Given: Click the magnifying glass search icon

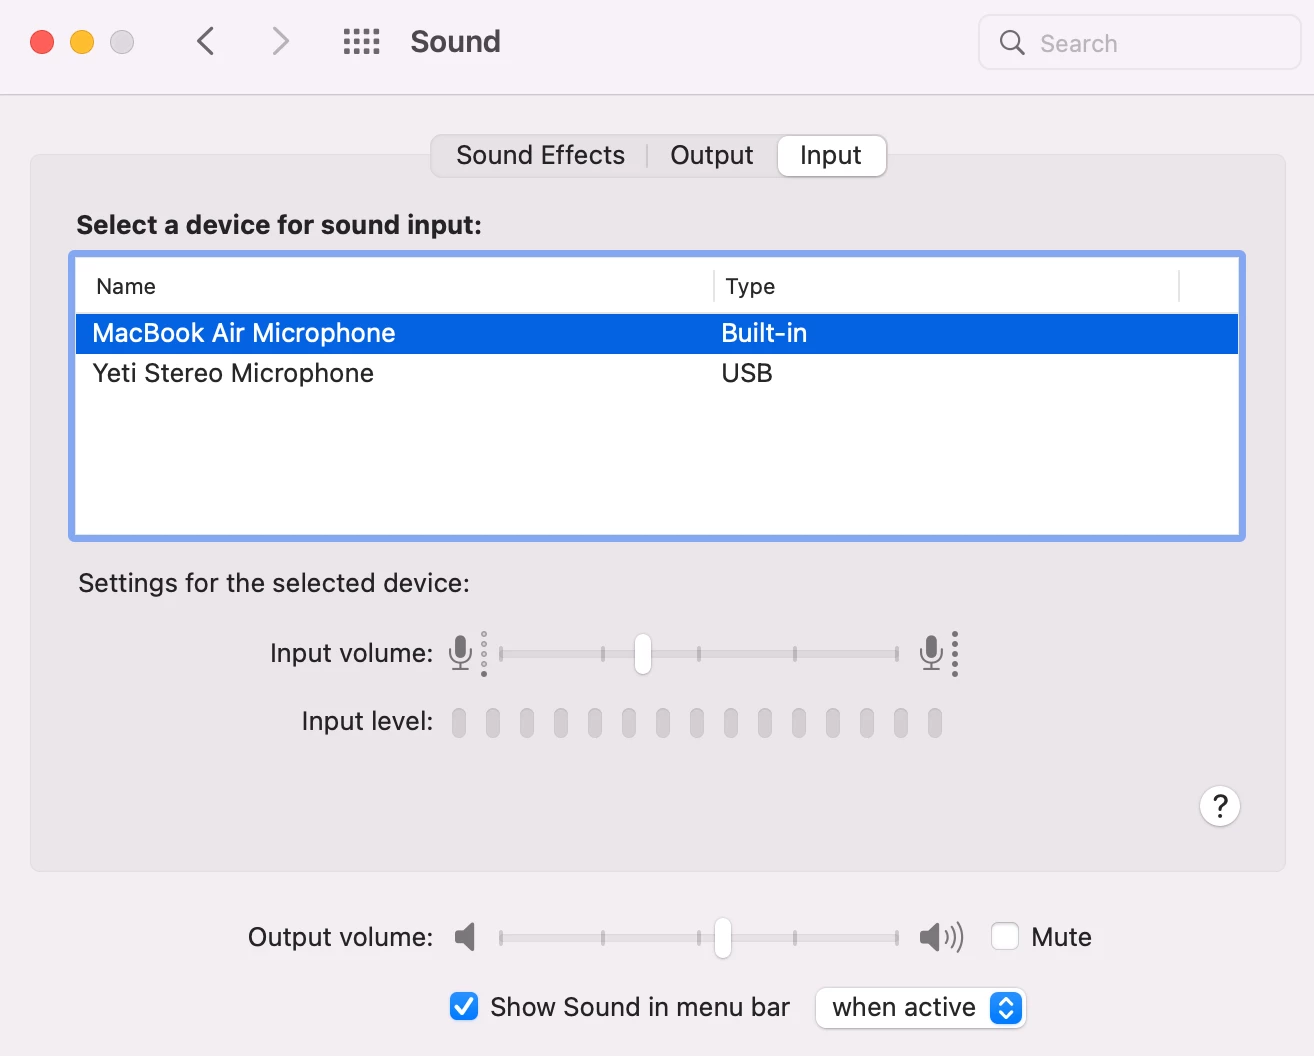Looking at the screenshot, I should point(1012,43).
